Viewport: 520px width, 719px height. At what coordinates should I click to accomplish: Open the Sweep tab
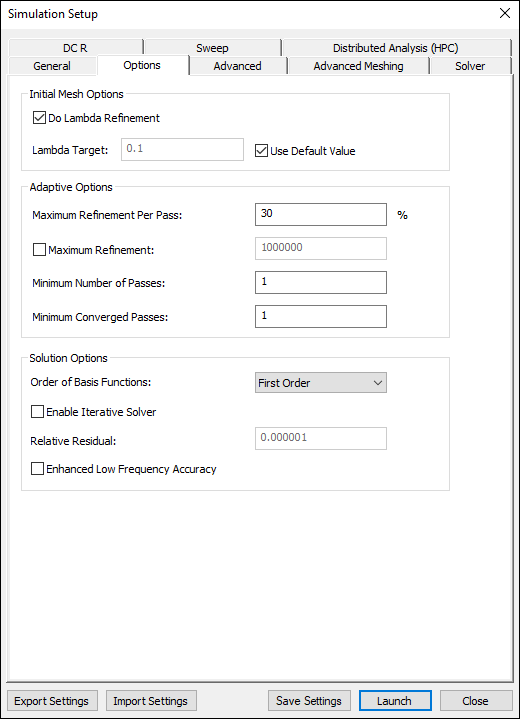pyautogui.click(x=212, y=48)
